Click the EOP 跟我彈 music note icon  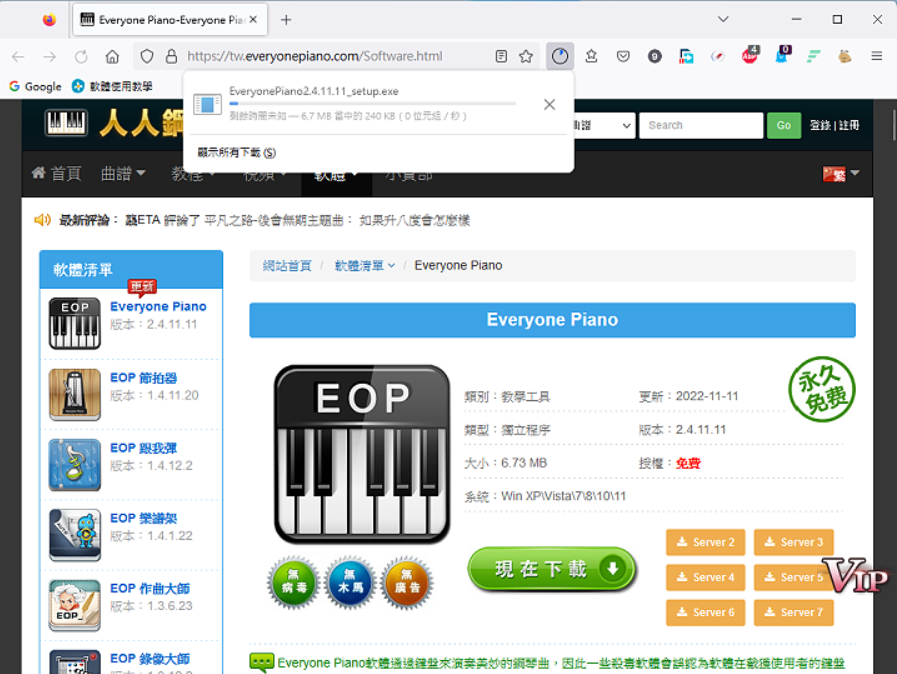coord(74,465)
